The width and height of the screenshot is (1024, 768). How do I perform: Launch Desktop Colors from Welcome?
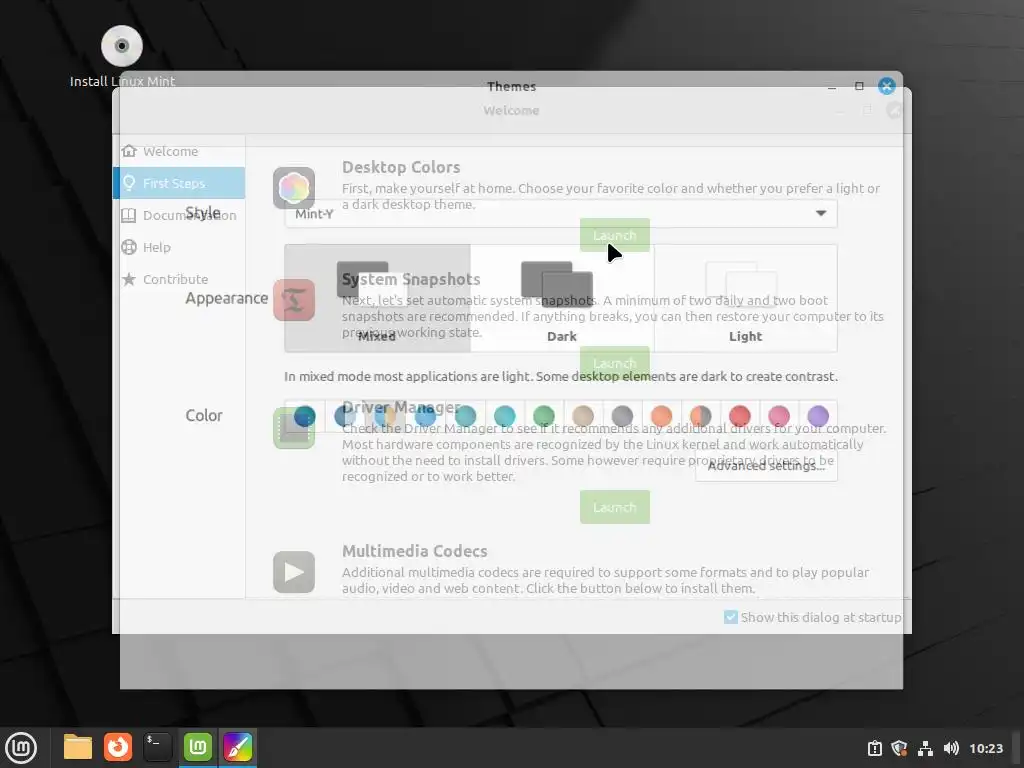615,235
